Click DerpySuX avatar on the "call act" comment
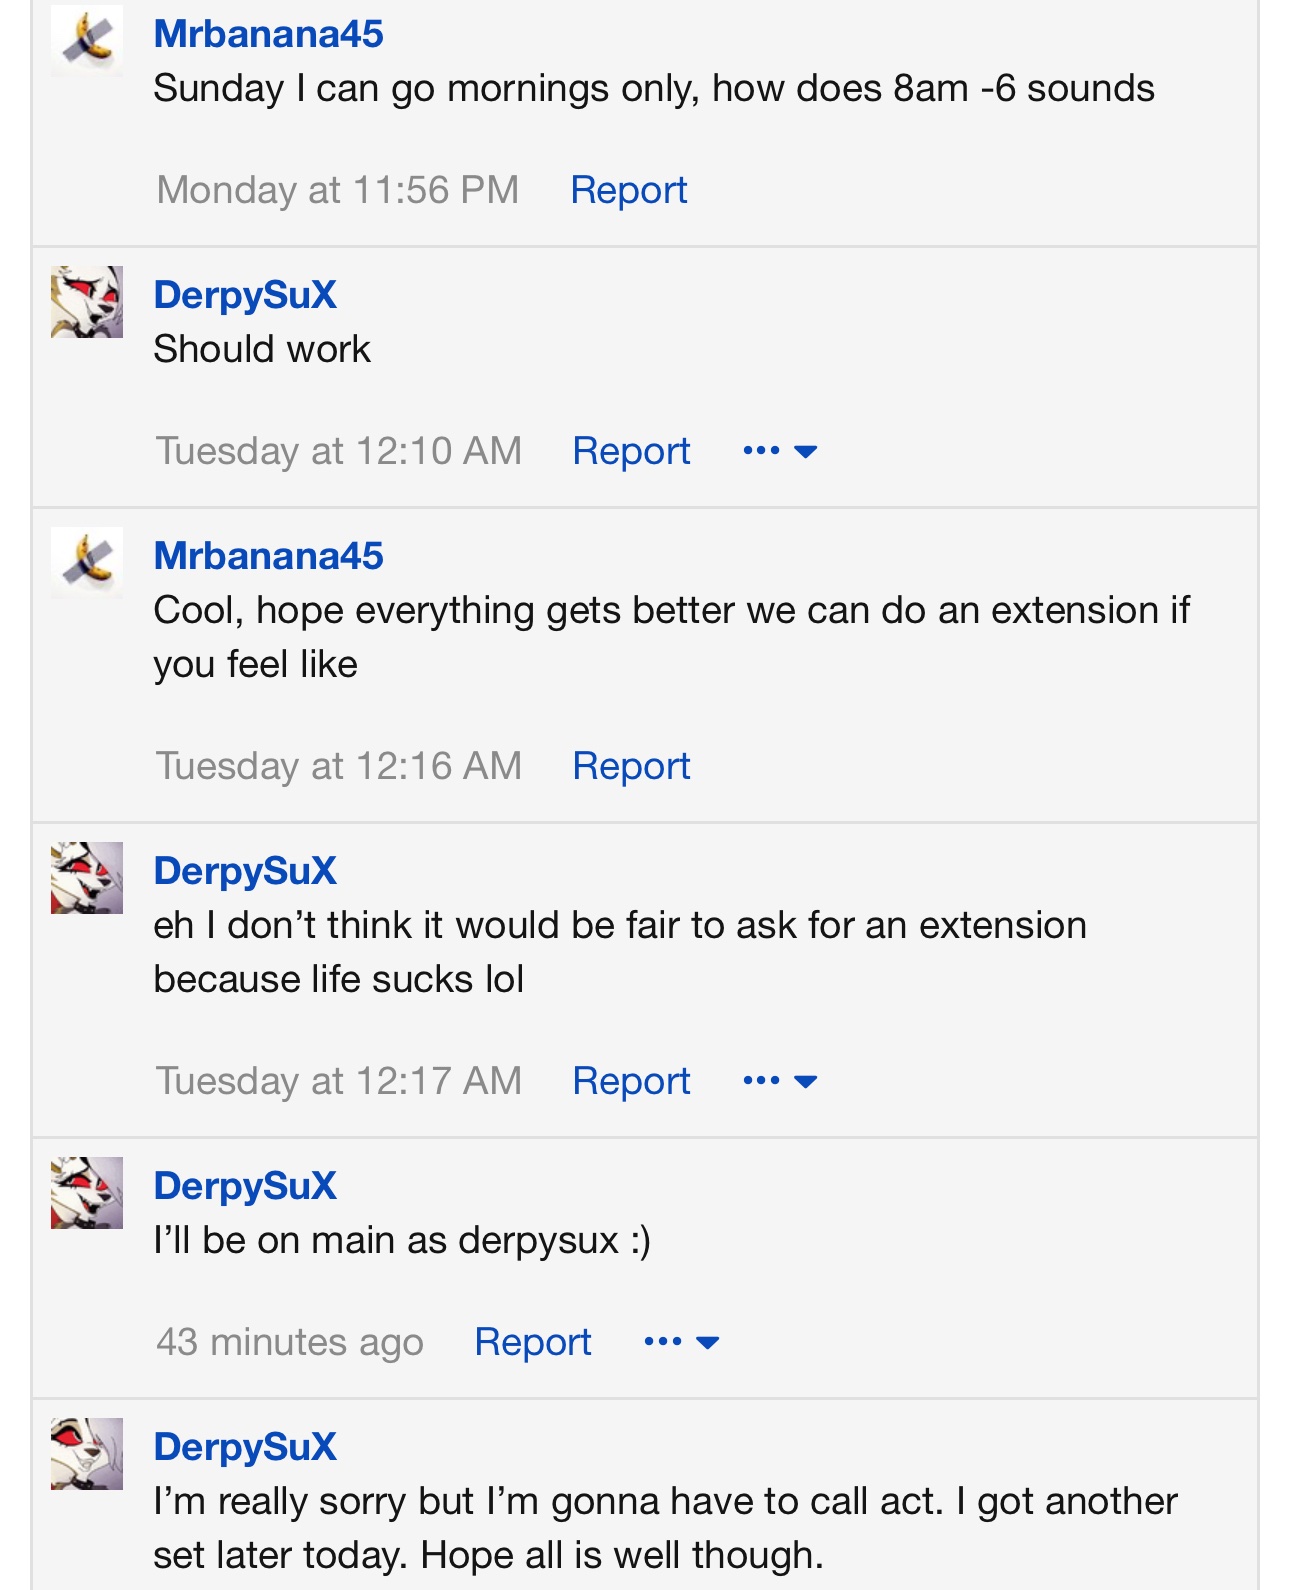Screen dimensions: 1290x1590 (87, 1454)
